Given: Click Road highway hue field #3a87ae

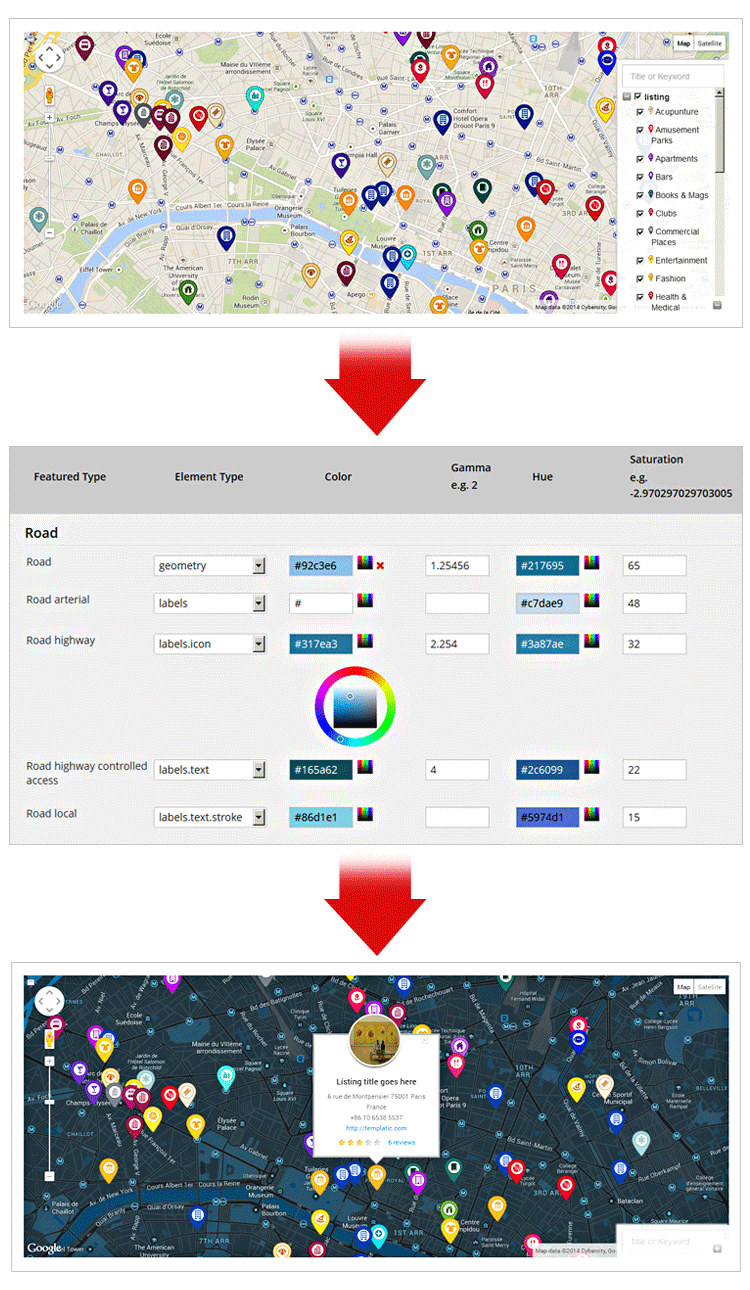Looking at the screenshot, I should 548,644.
